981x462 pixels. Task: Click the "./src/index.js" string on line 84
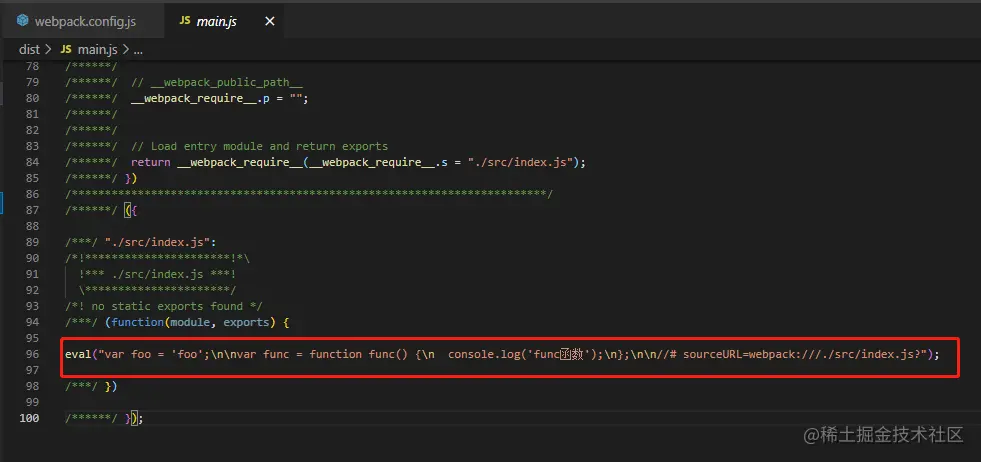point(521,162)
